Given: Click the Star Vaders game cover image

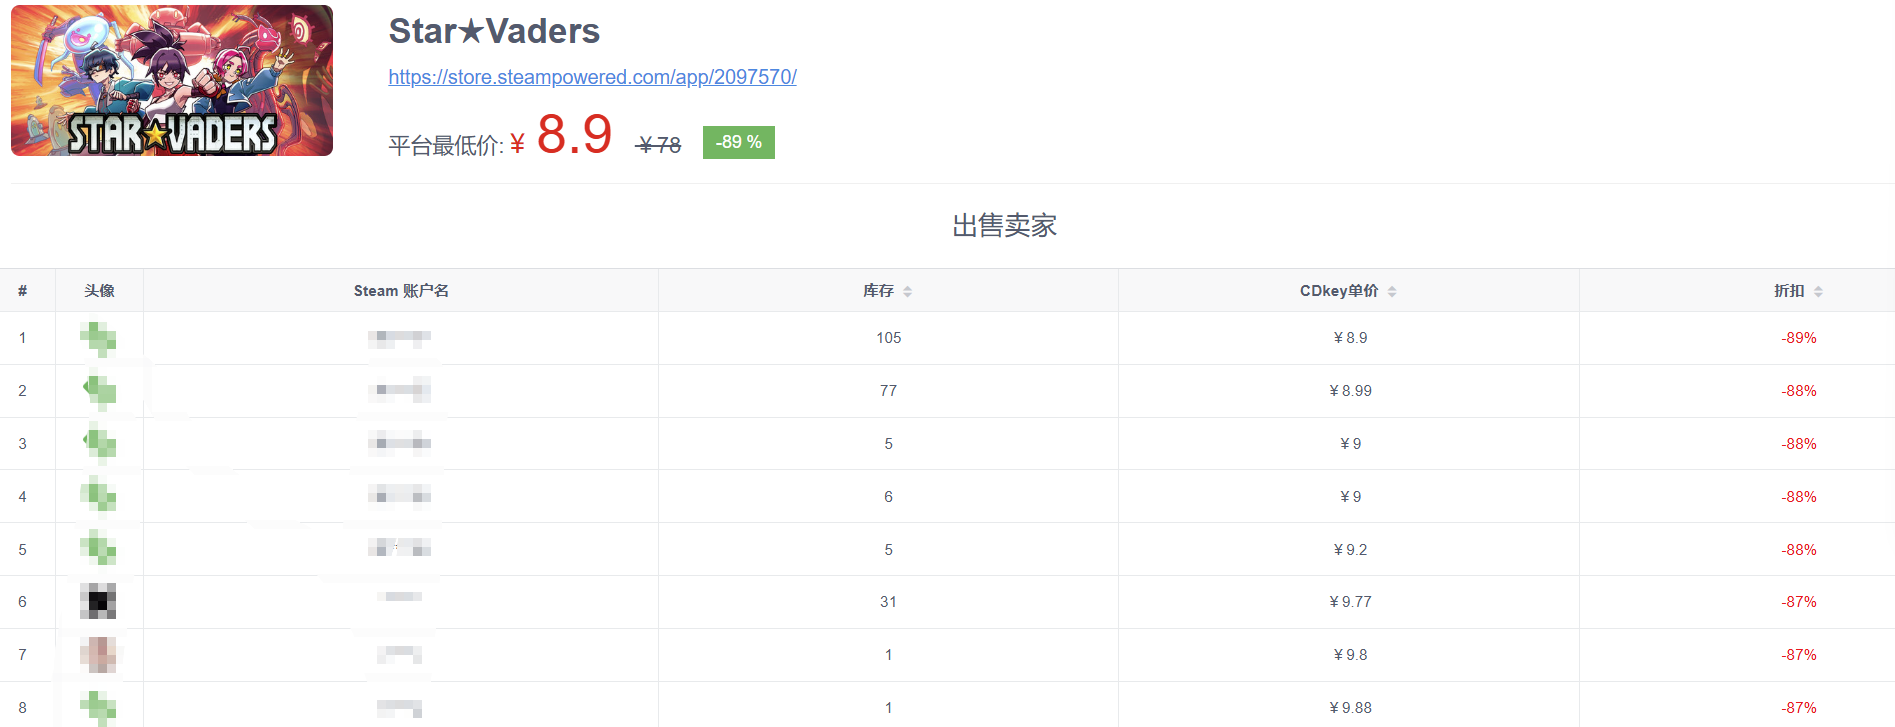Looking at the screenshot, I should tap(172, 81).
